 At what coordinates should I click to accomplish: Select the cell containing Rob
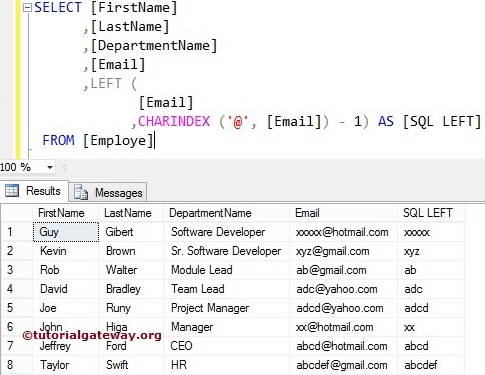66,270
